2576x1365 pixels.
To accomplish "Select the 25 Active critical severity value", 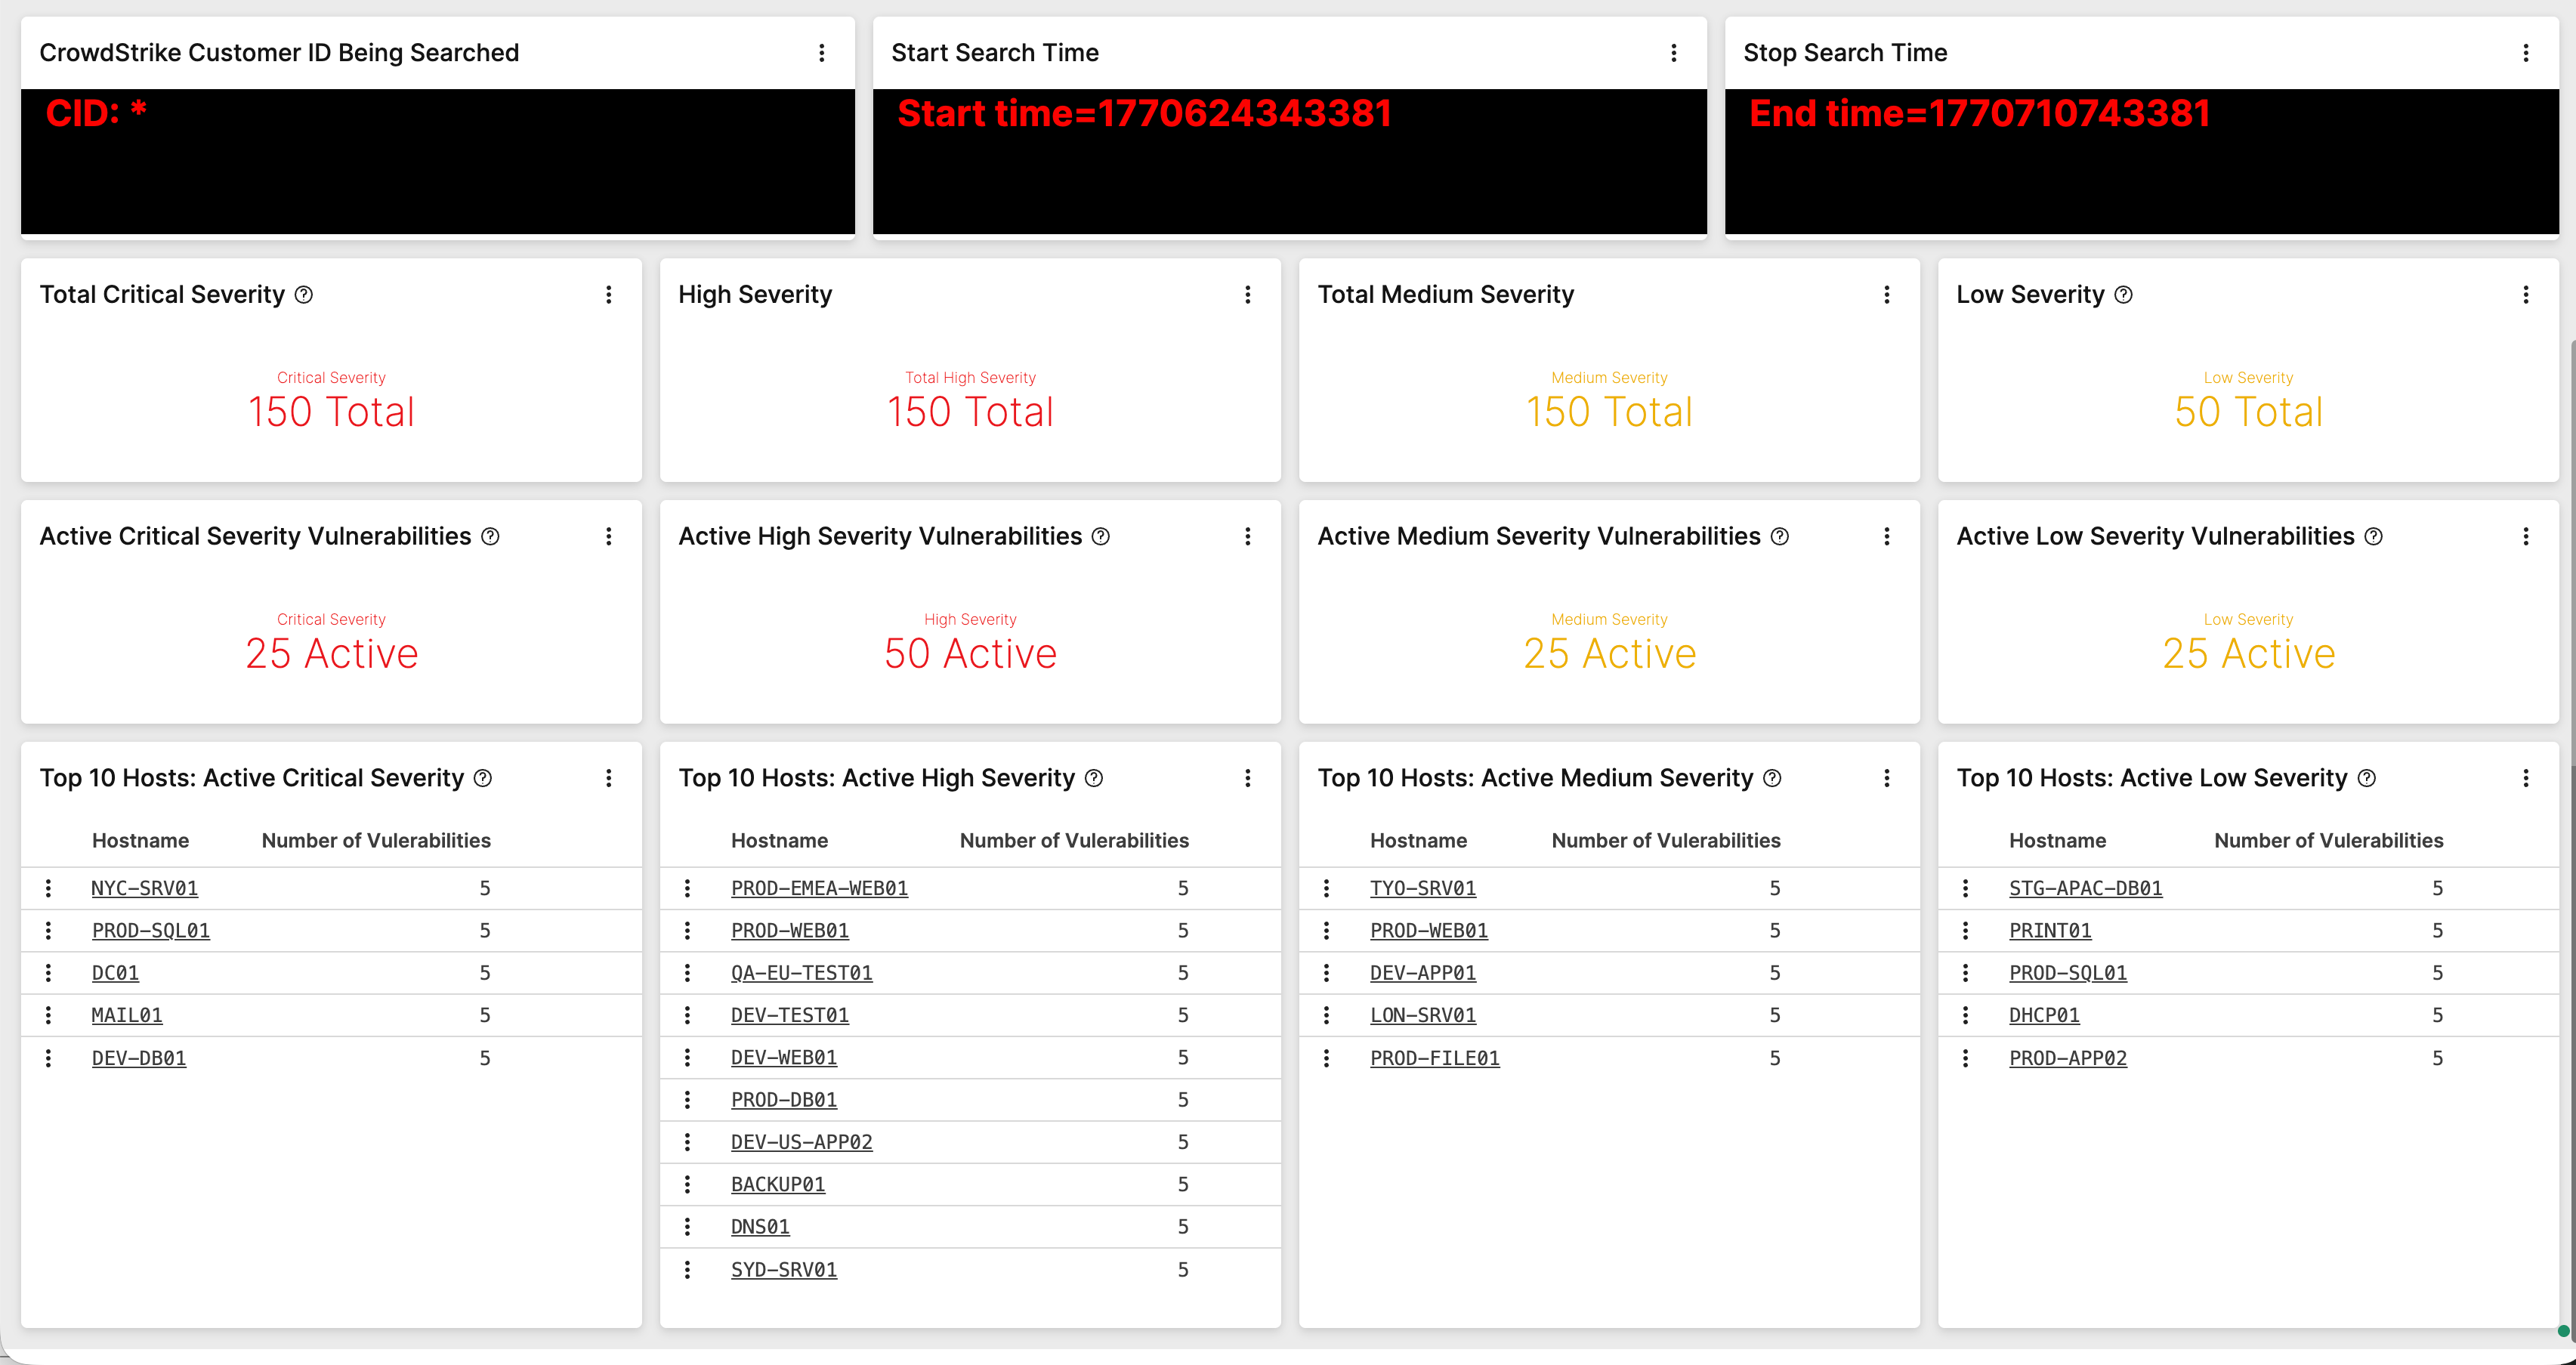I will (x=331, y=653).
